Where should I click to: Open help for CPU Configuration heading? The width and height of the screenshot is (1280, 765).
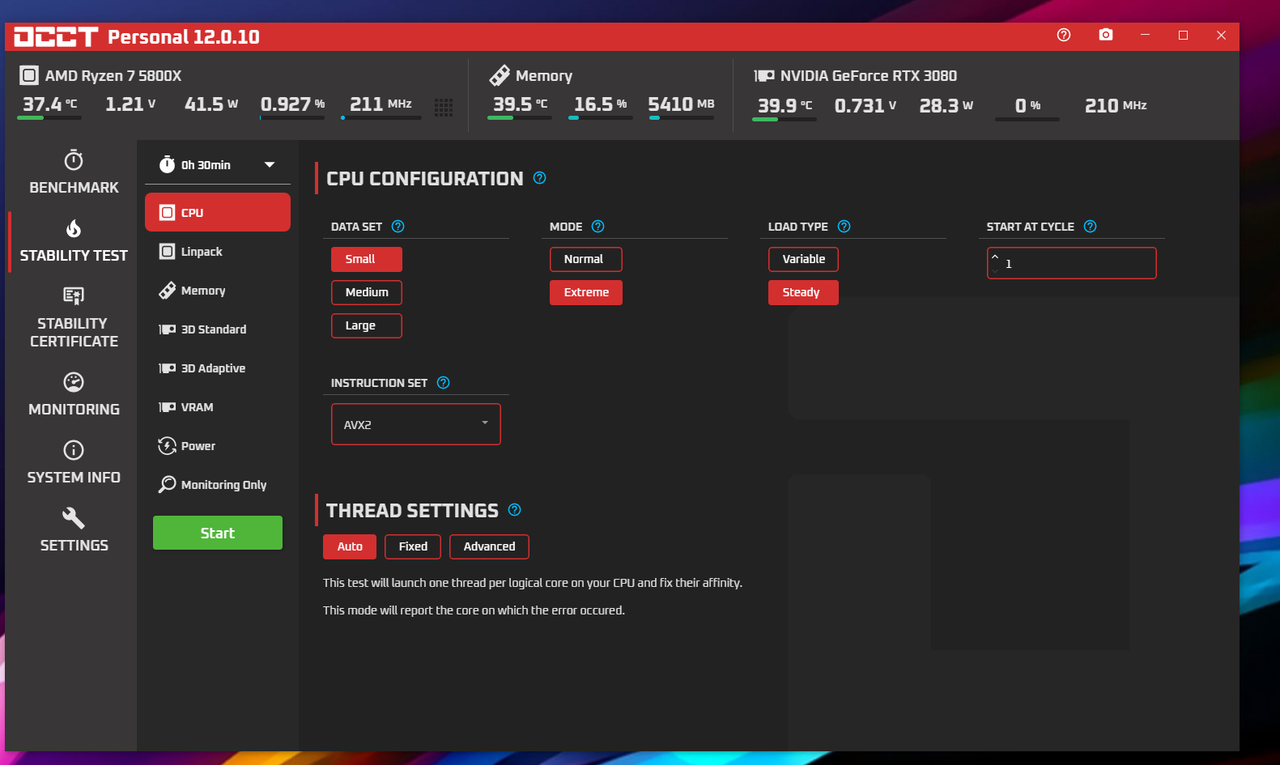tap(540, 178)
